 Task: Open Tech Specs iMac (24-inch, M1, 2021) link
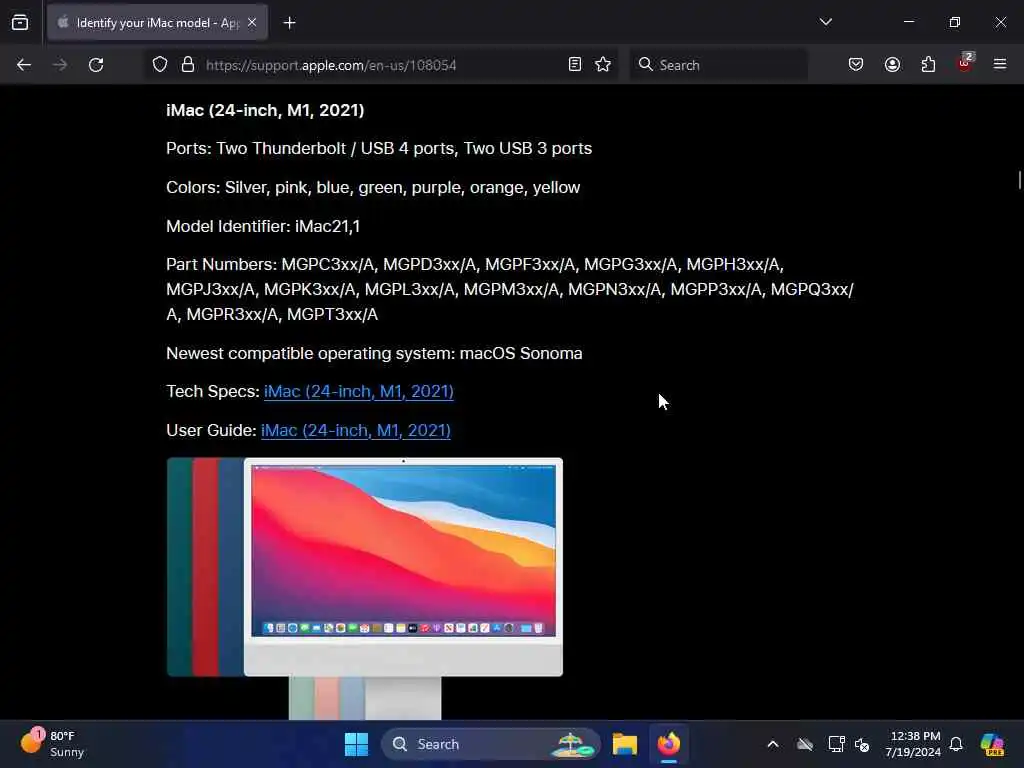359,391
